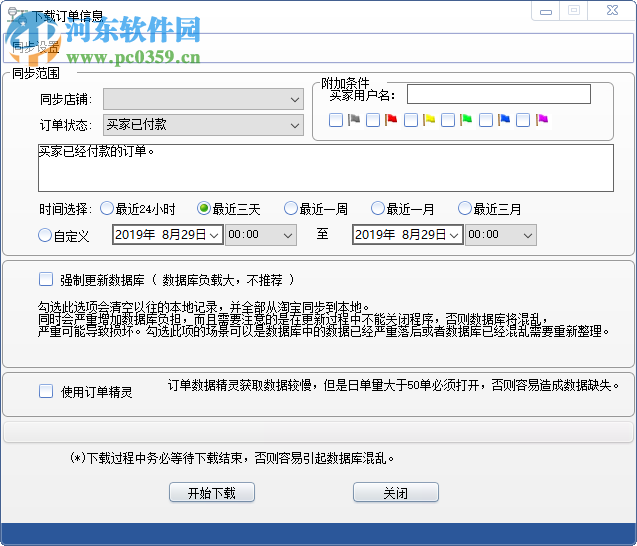Maximize the 下载订单信息 window
This screenshot has width=637, height=546.
coord(574,10)
